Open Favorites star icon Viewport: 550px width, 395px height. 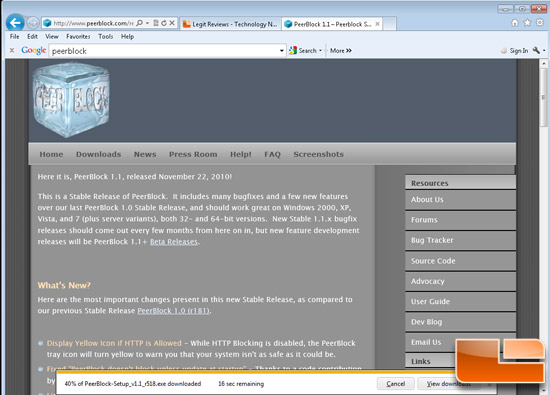[x=527, y=23]
